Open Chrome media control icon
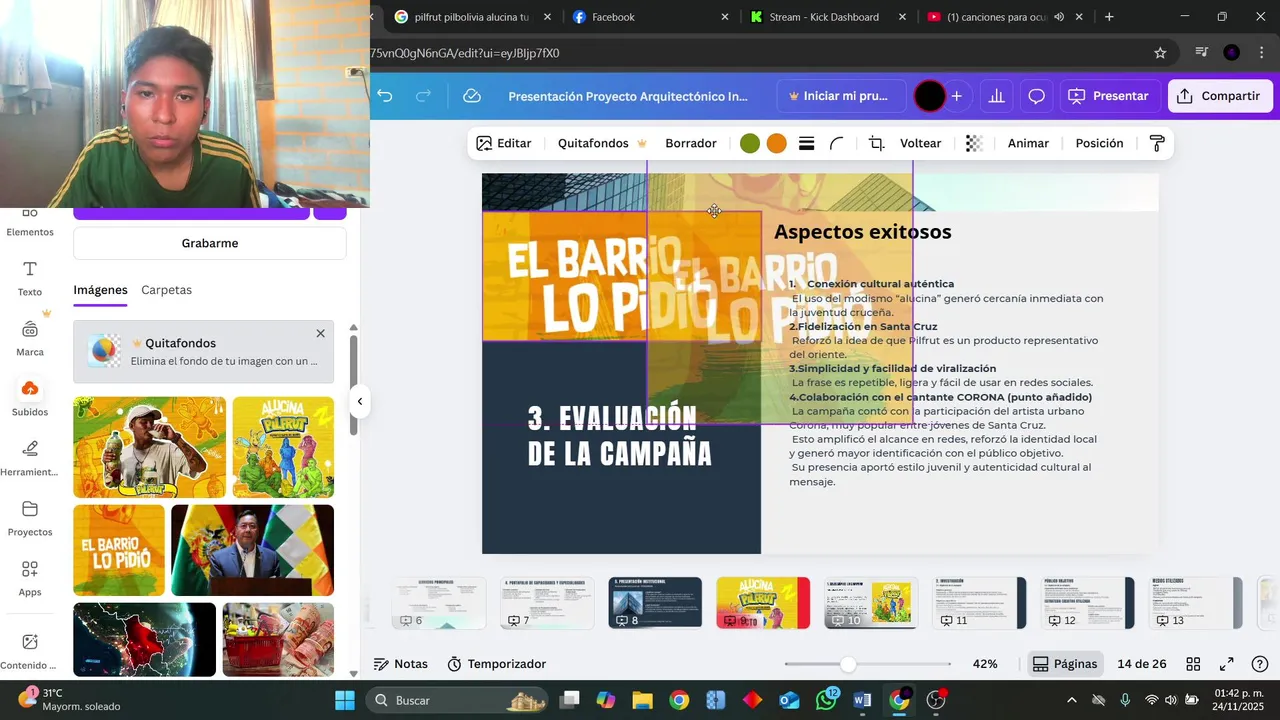 (x=1202, y=53)
